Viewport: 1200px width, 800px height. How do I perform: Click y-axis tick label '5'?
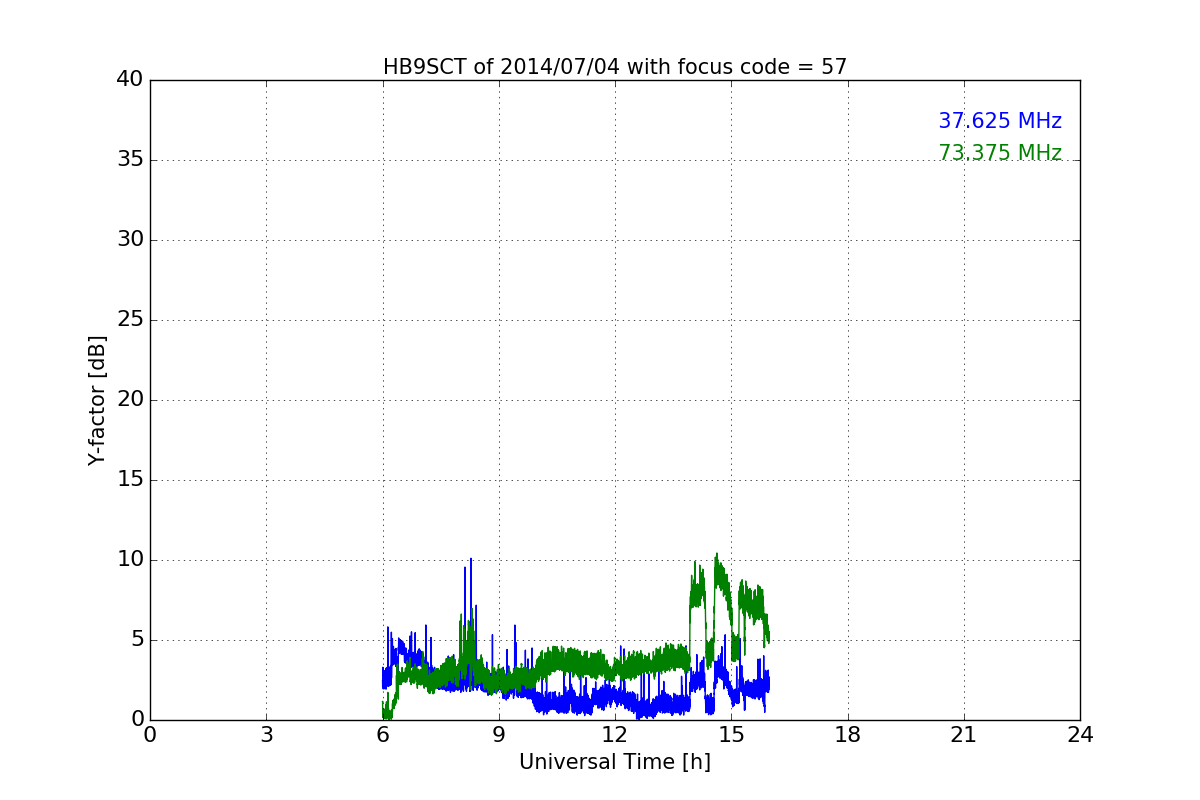coord(137,640)
